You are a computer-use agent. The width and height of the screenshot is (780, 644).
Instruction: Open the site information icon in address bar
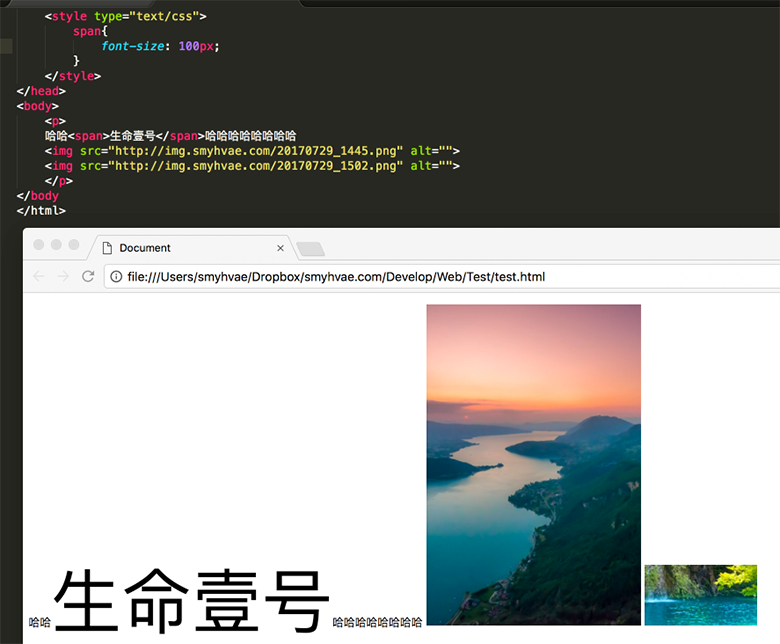coord(117,277)
